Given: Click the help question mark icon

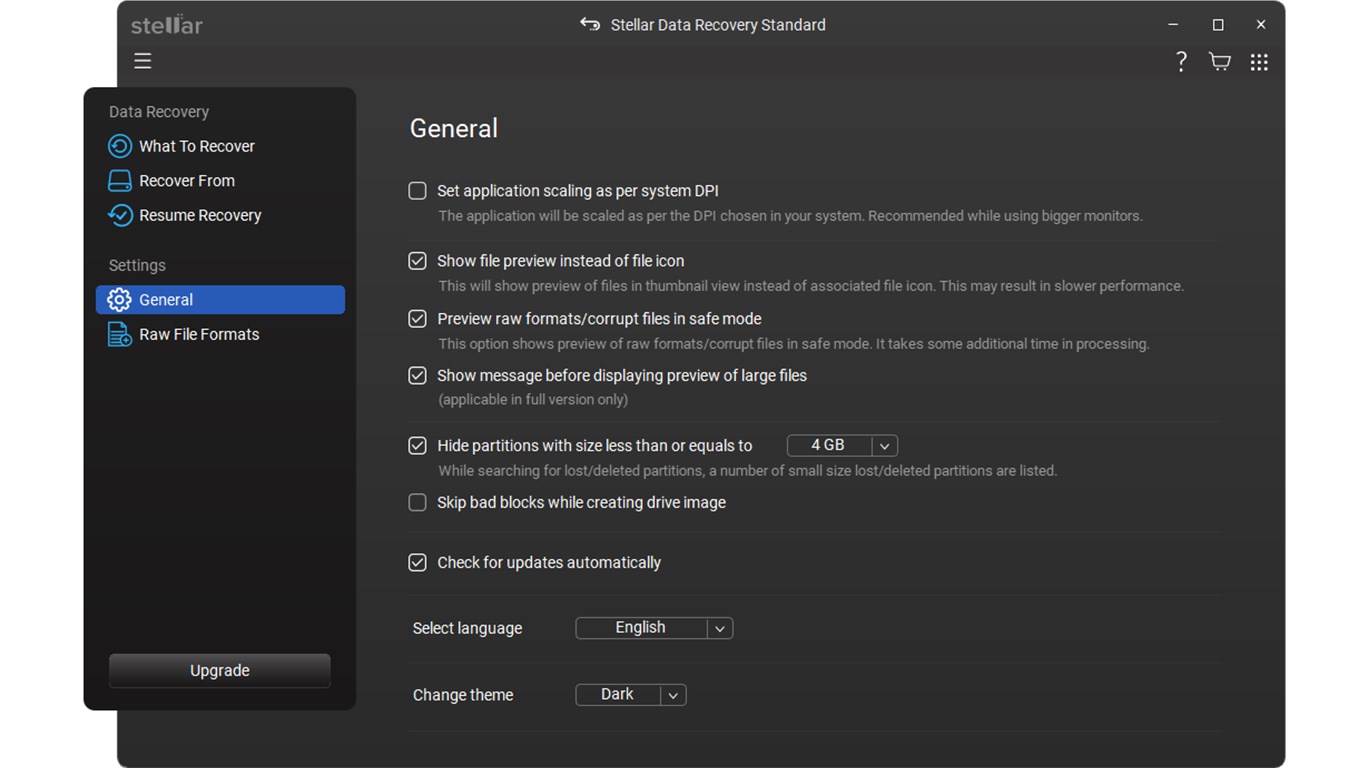Looking at the screenshot, I should pyautogui.click(x=1181, y=62).
